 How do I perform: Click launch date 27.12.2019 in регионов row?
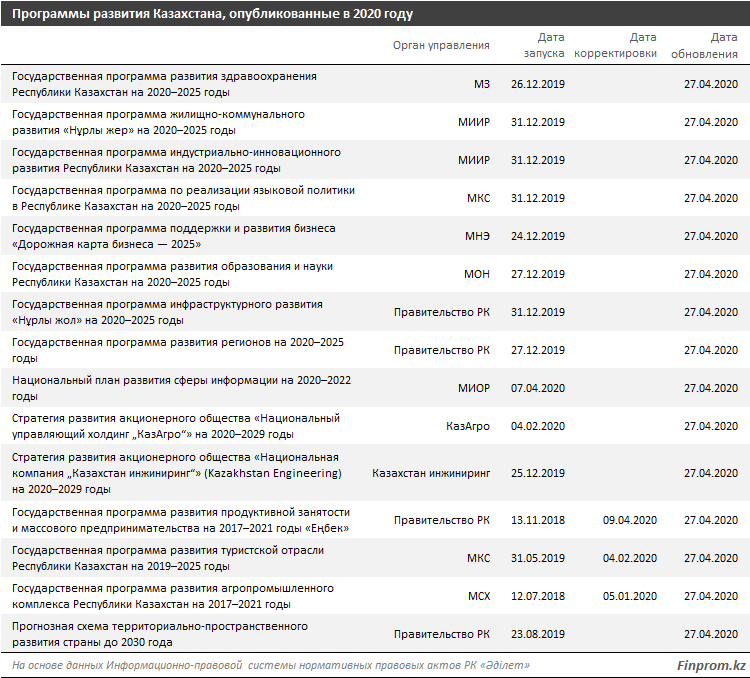click(538, 350)
